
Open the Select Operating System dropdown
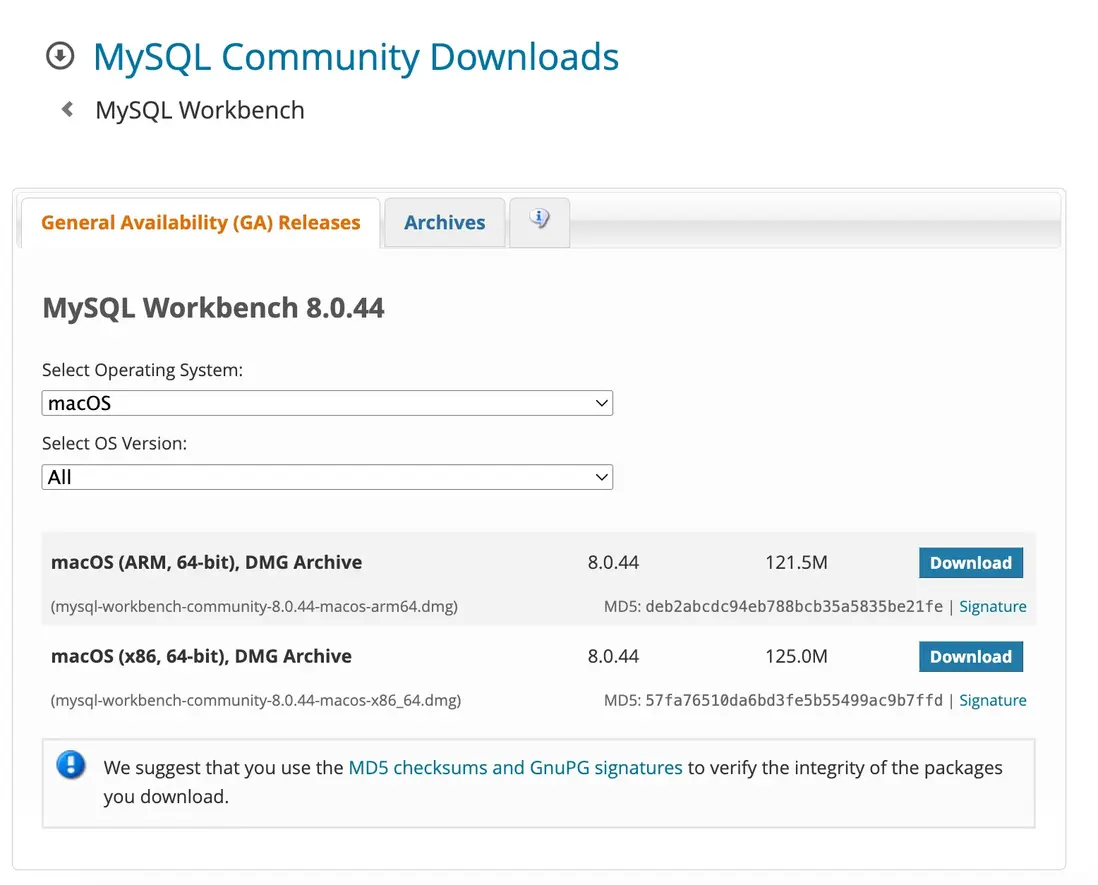(x=327, y=404)
